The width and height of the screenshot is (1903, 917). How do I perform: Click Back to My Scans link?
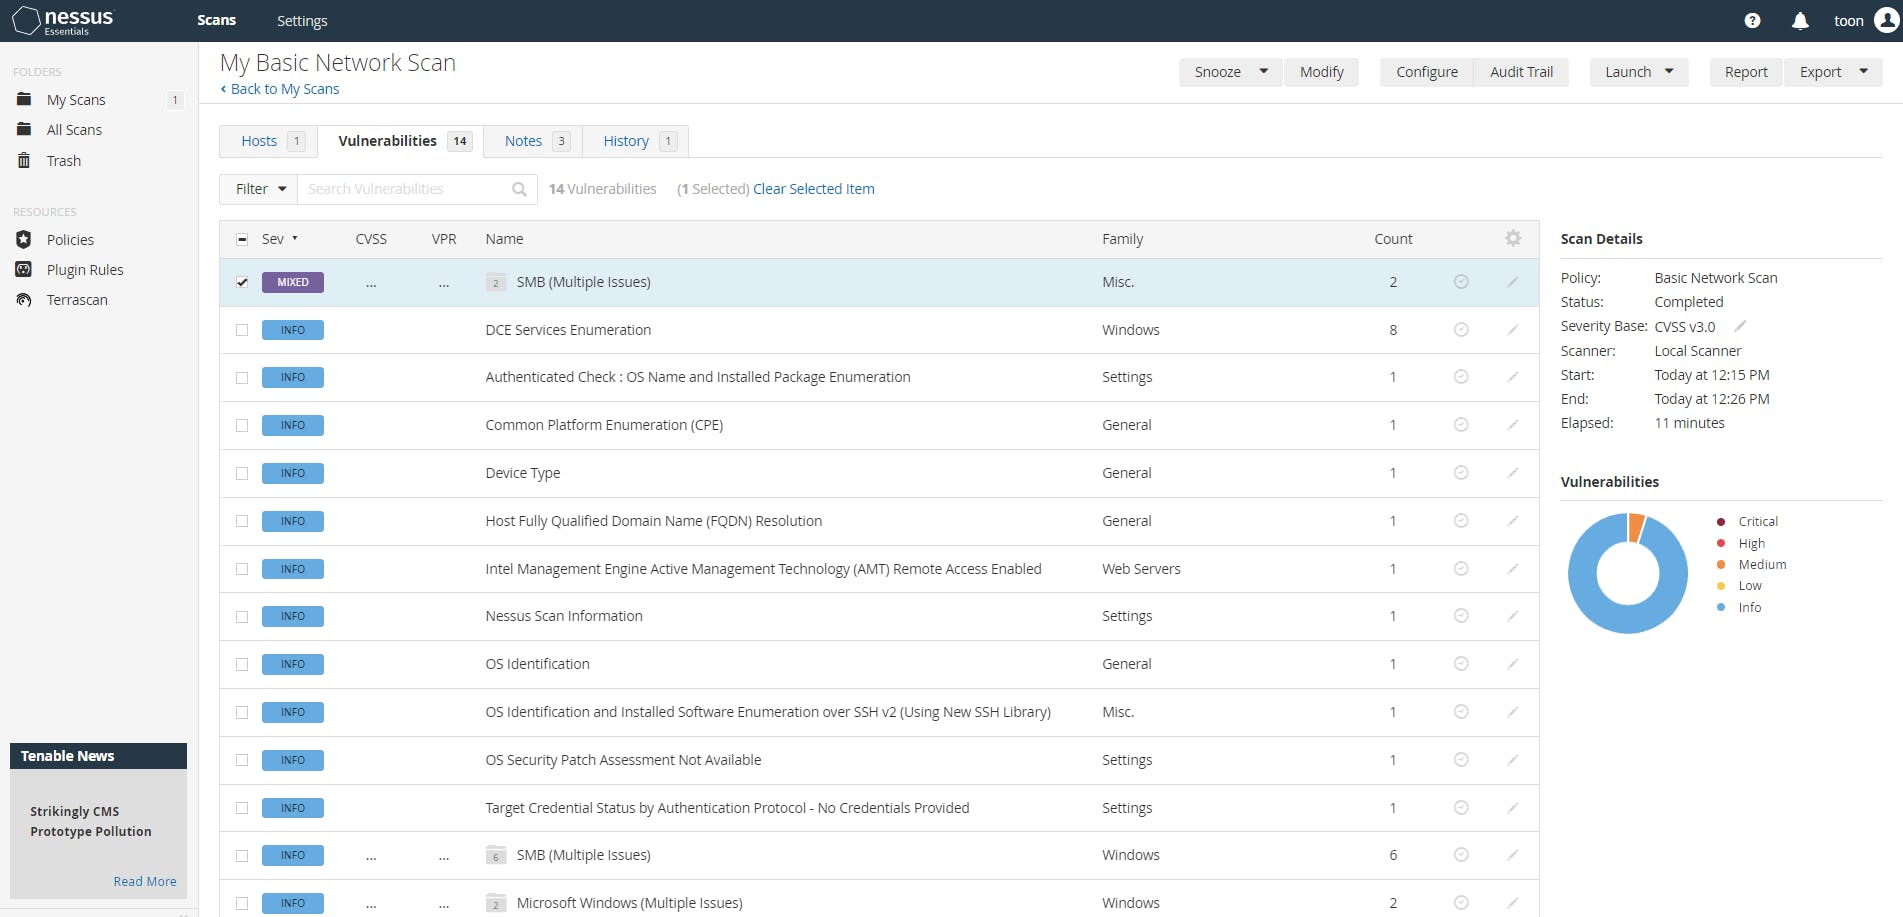click(x=284, y=89)
